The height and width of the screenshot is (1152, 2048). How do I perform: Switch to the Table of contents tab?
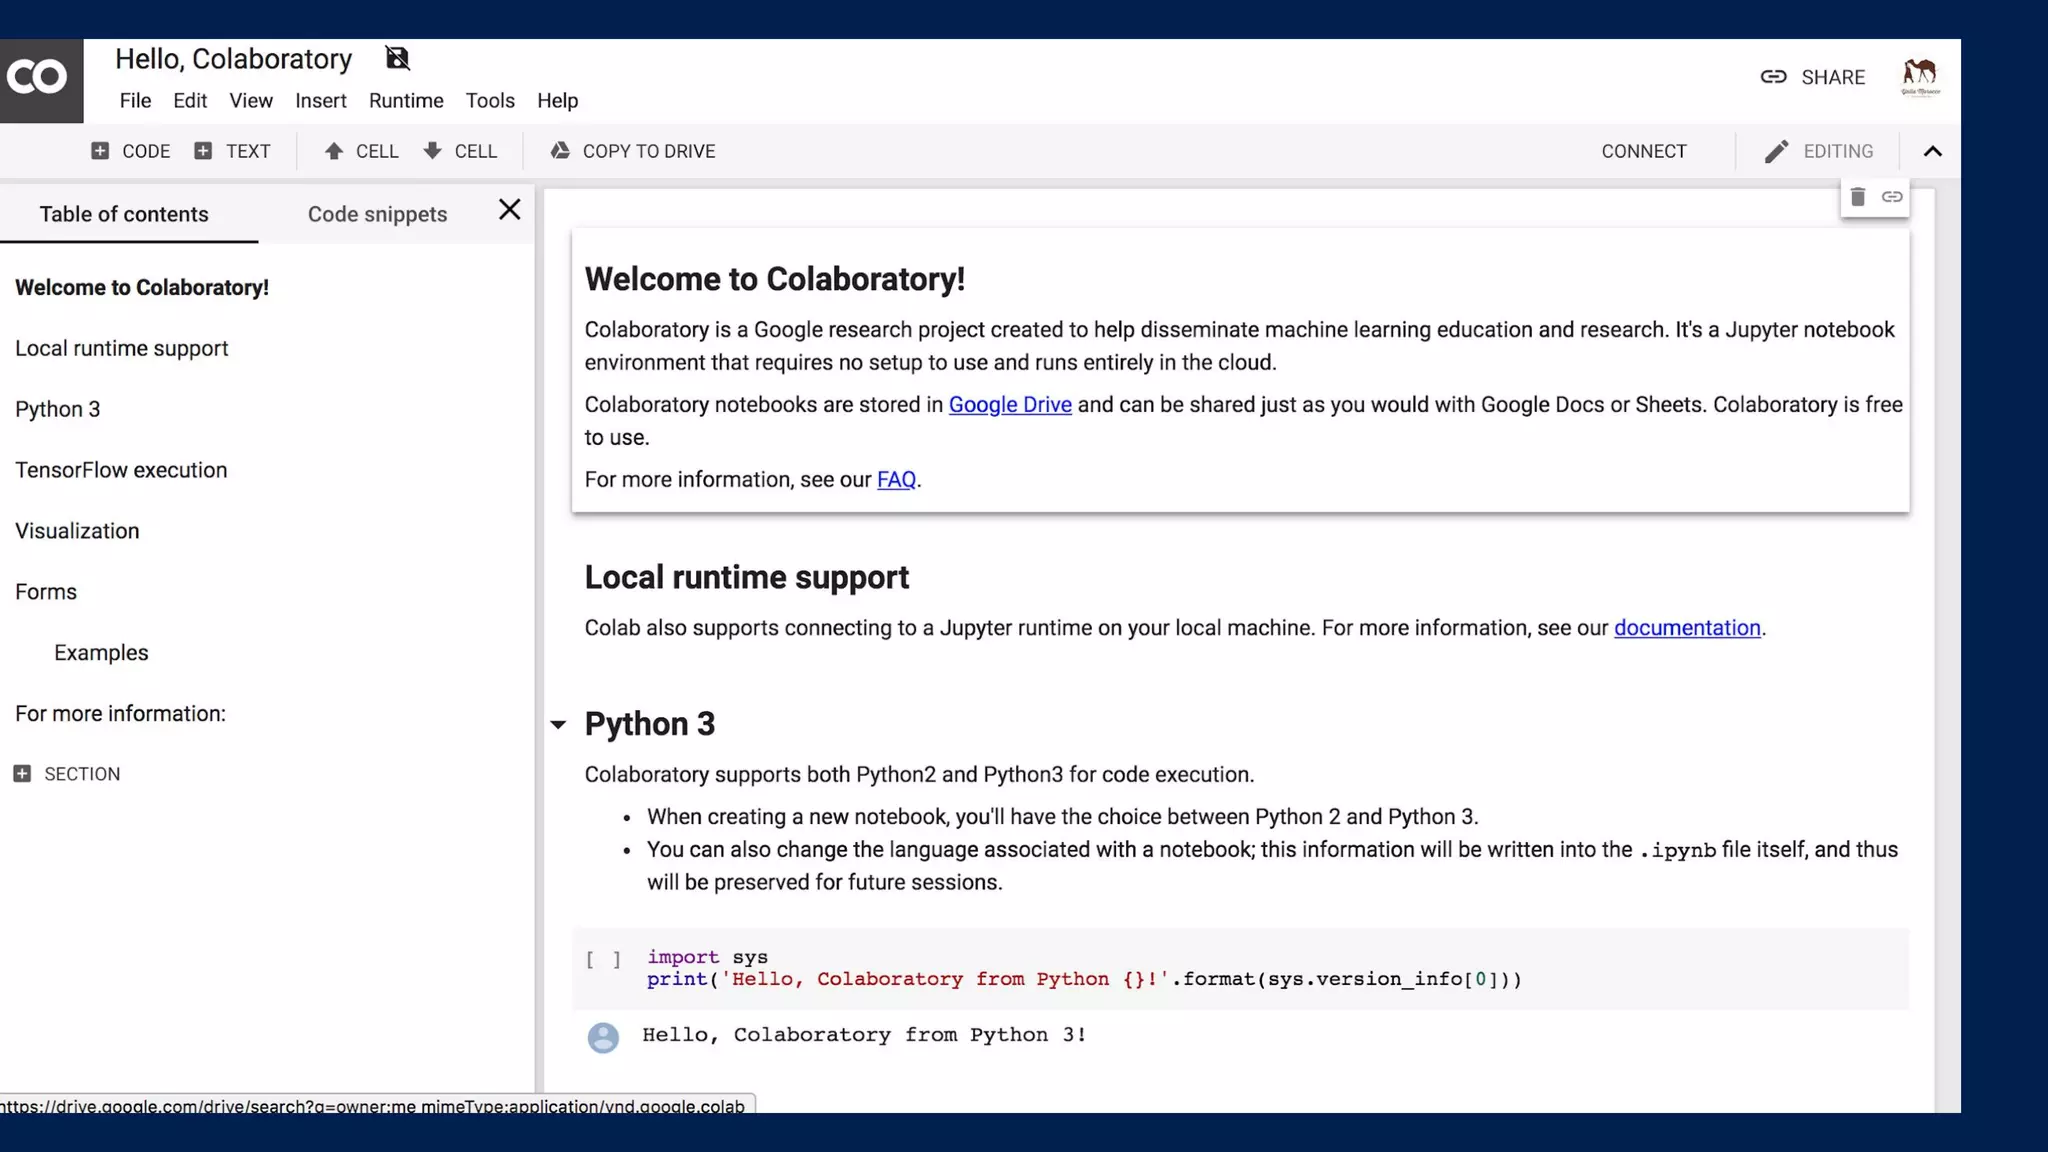pyautogui.click(x=124, y=214)
